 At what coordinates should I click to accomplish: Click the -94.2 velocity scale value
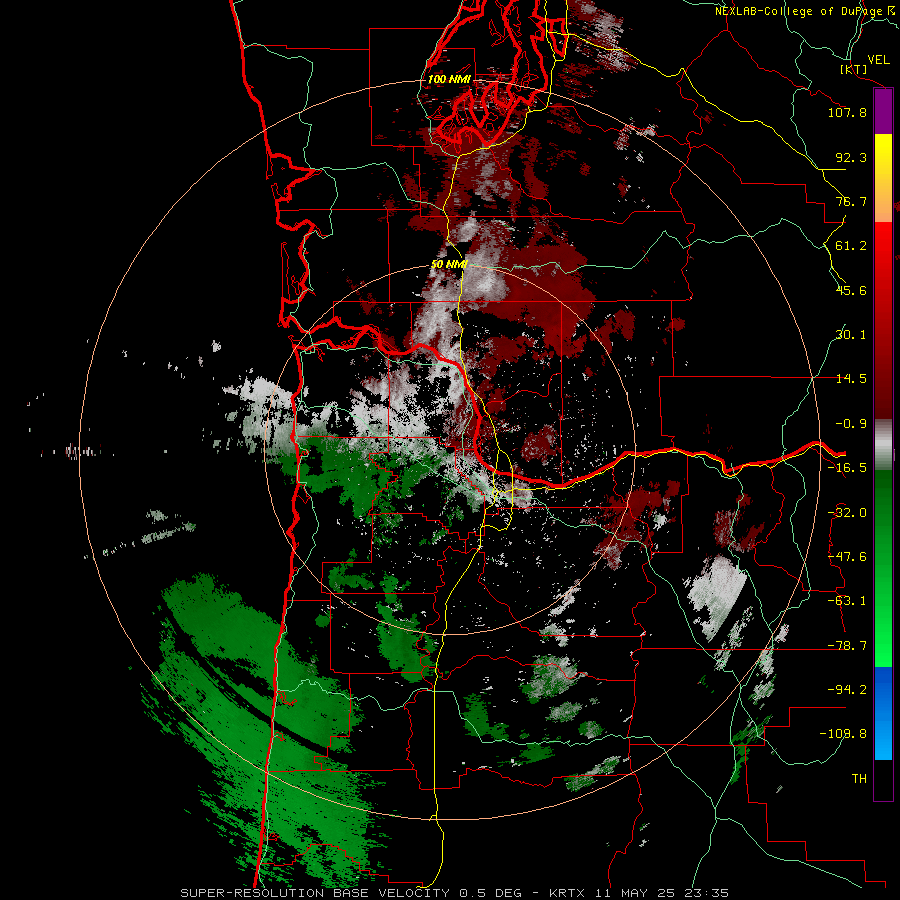click(847, 690)
